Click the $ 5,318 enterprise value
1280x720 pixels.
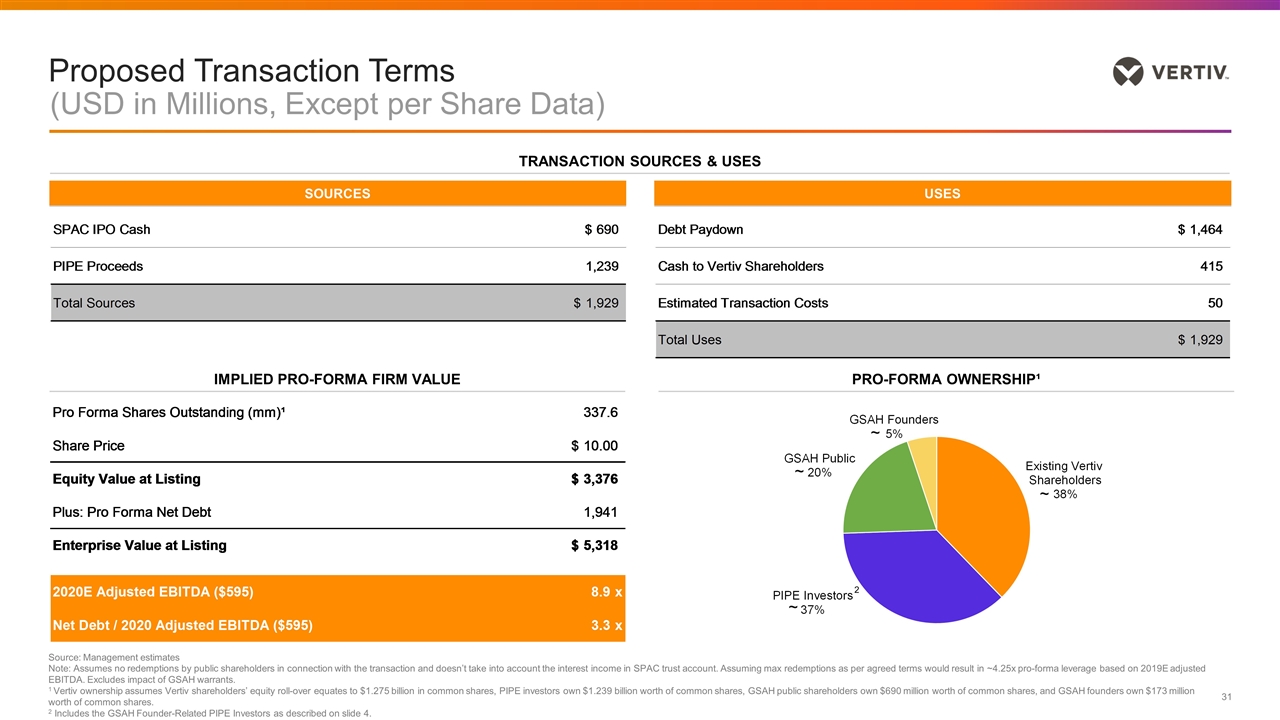pyautogui.click(x=594, y=546)
